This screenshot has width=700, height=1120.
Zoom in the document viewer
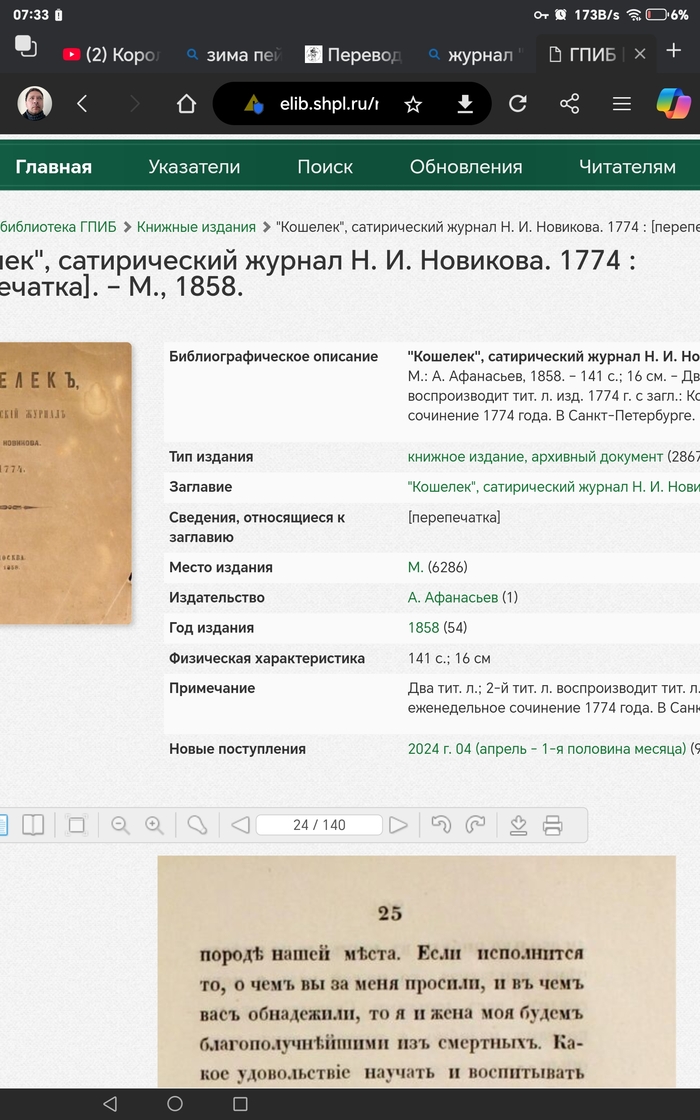[x=154, y=825]
